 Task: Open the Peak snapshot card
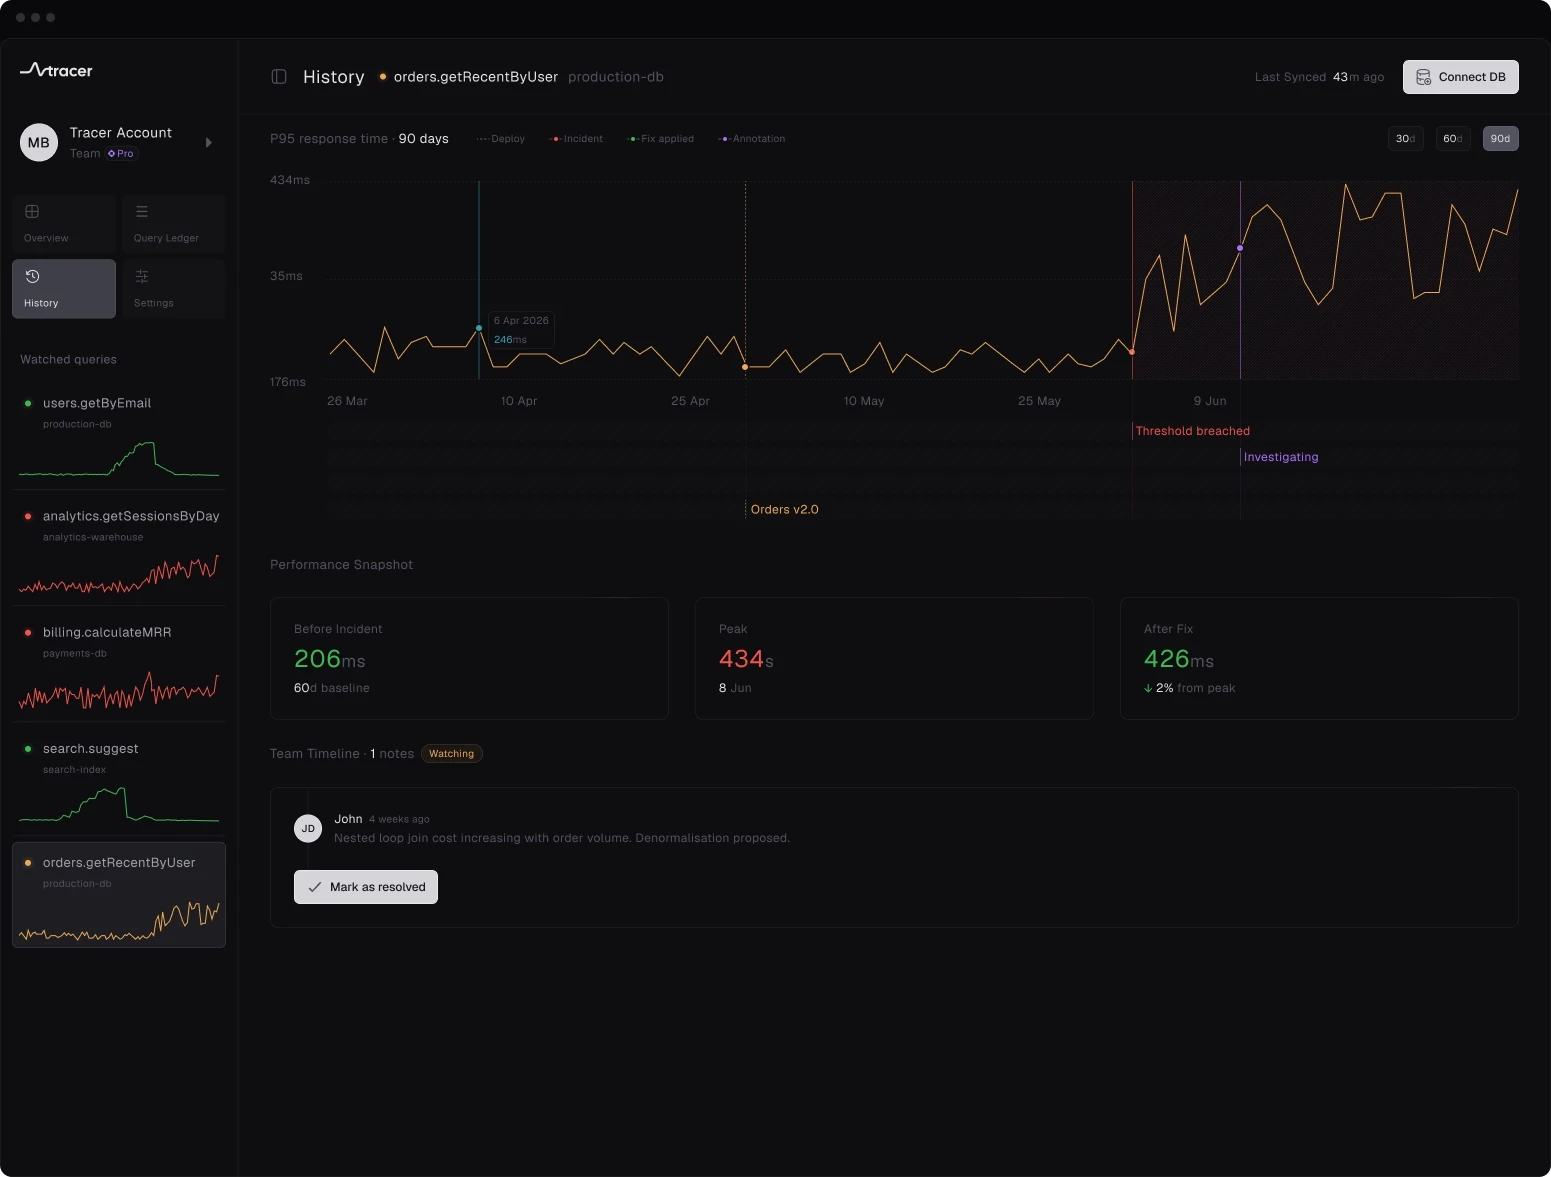[x=894, y=658]
